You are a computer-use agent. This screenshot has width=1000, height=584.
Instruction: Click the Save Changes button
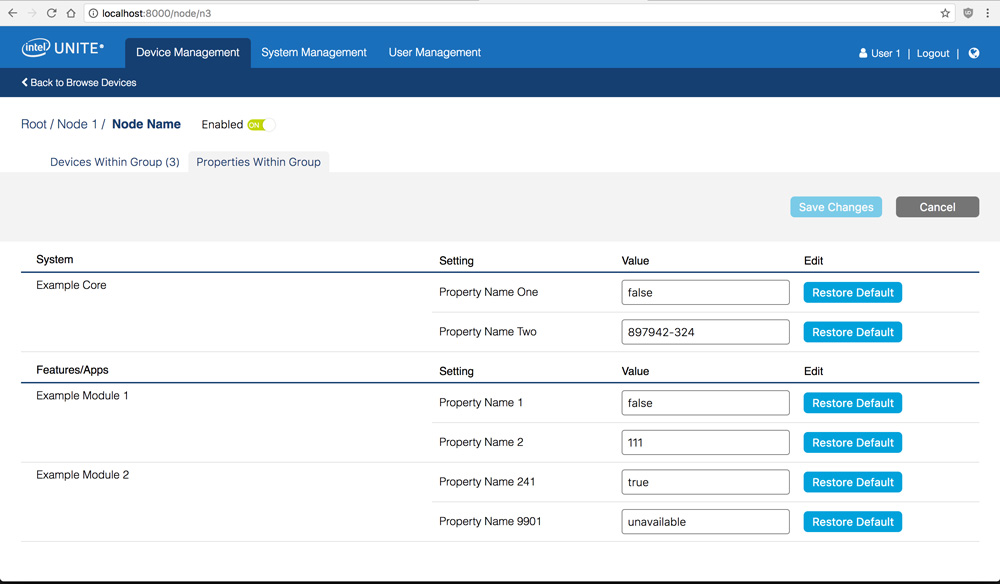coord(836,207)
